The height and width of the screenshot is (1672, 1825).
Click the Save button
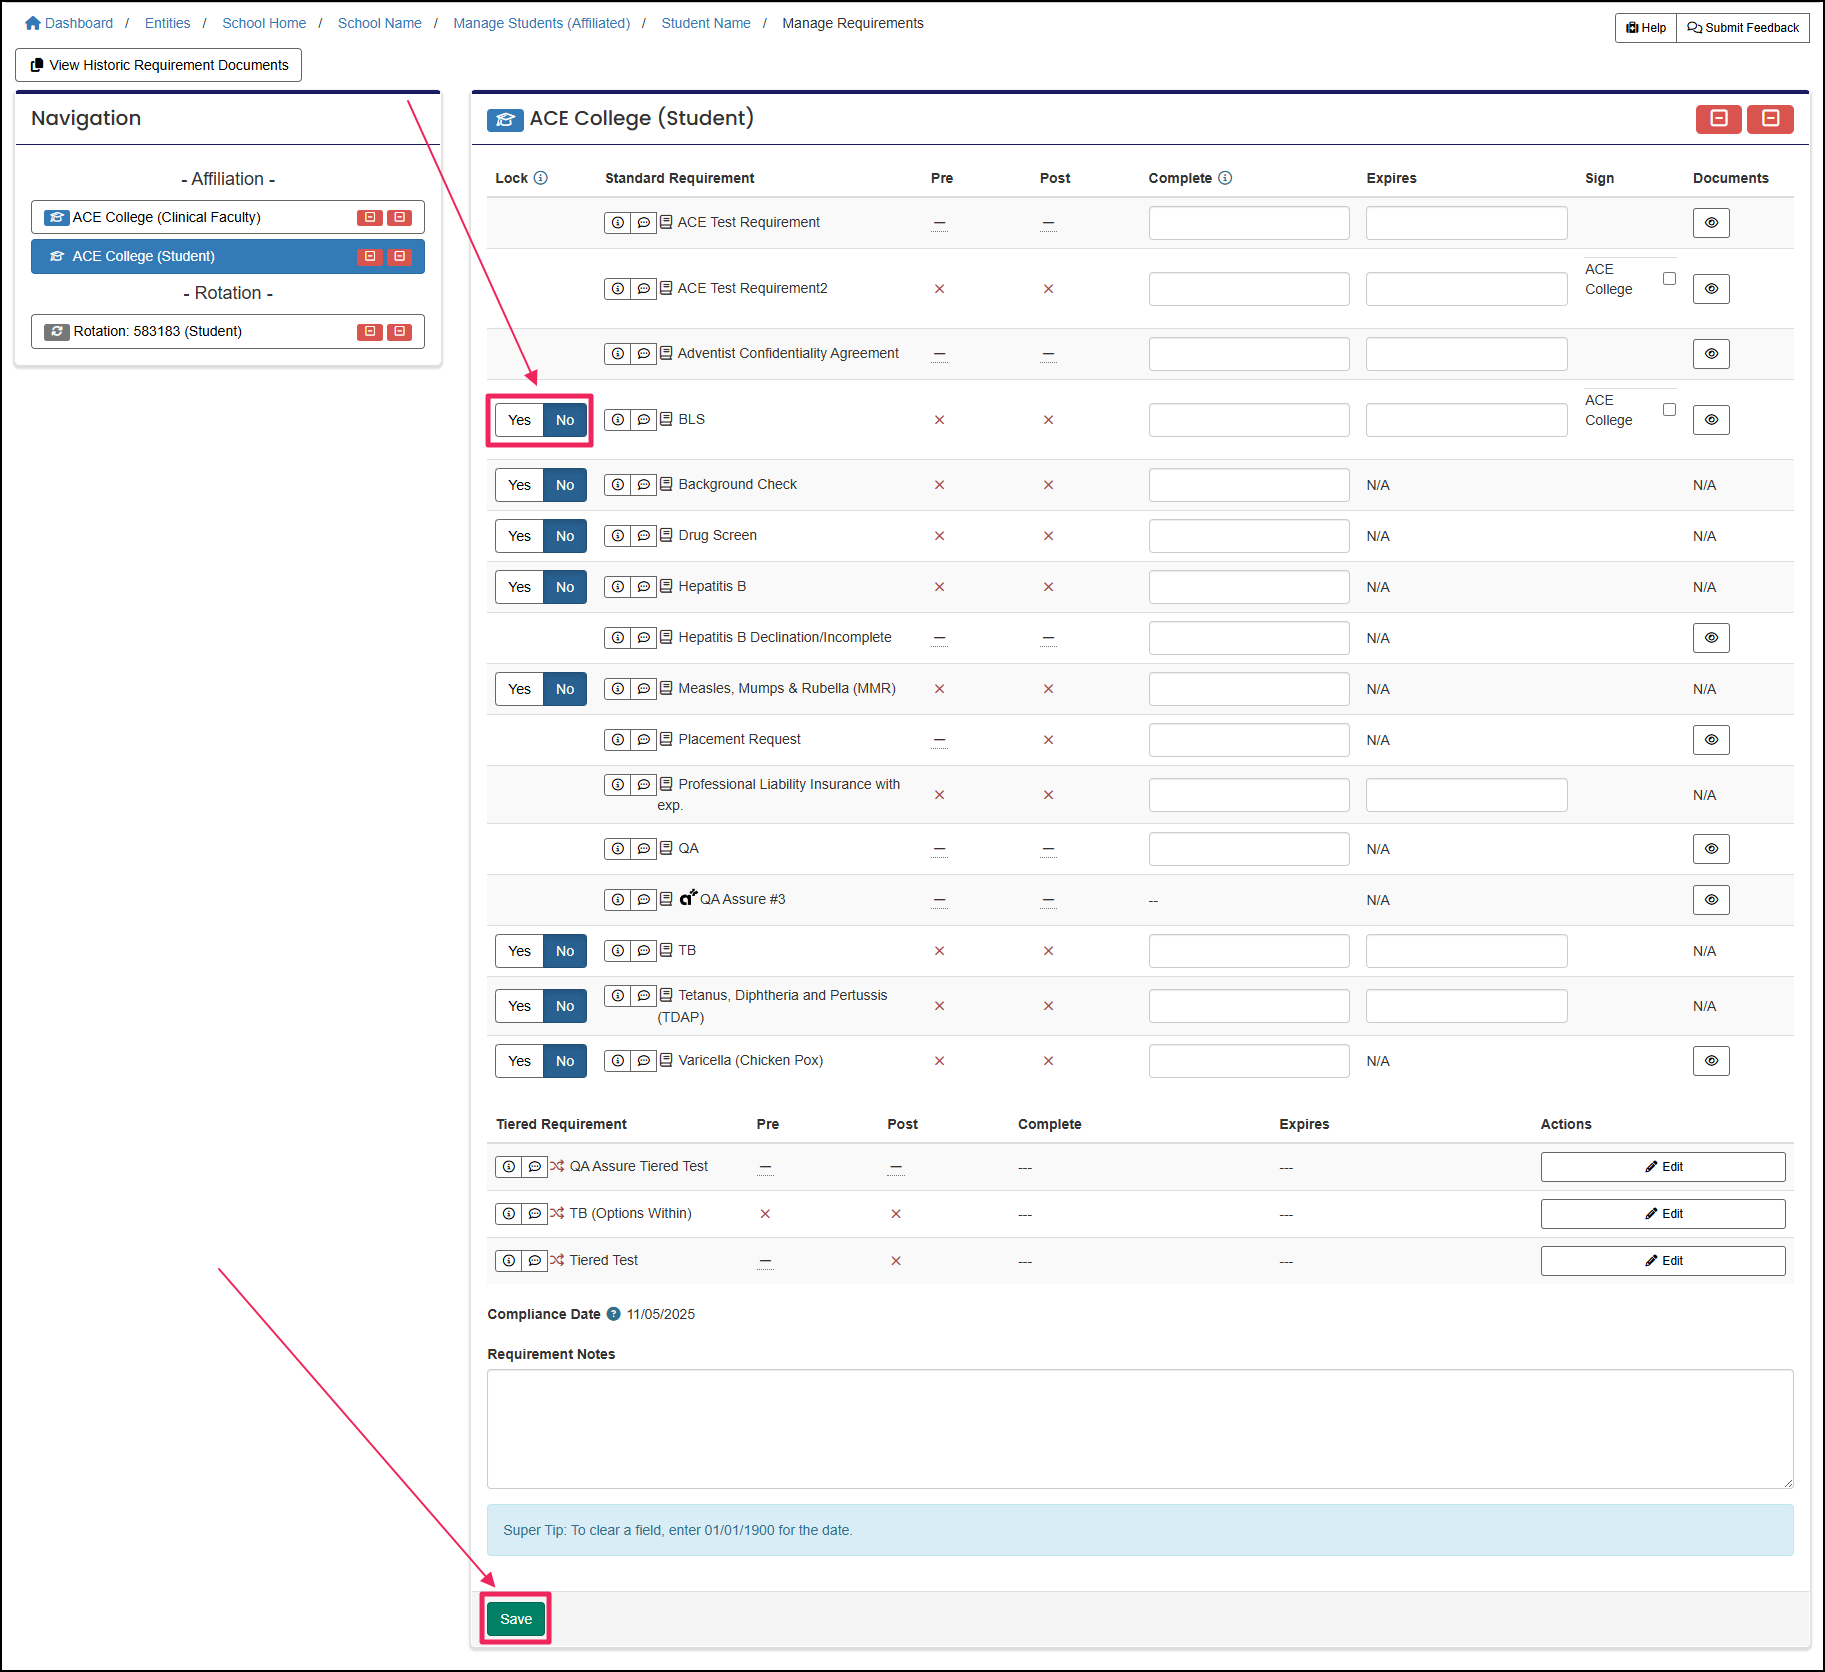[x=516, y=1618]
